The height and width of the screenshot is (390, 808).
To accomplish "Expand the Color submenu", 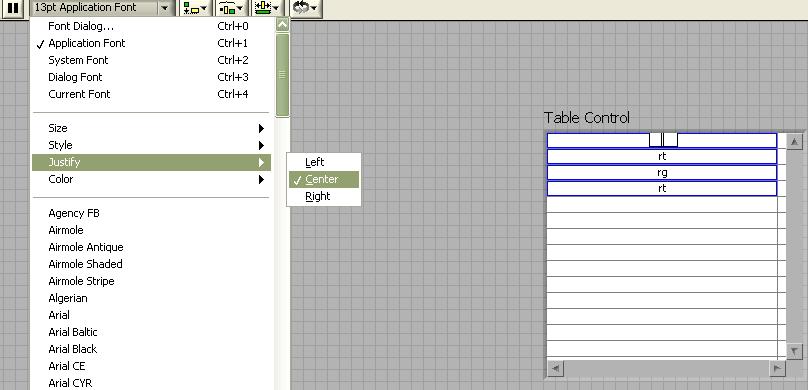I will click(x=151, y=179).
